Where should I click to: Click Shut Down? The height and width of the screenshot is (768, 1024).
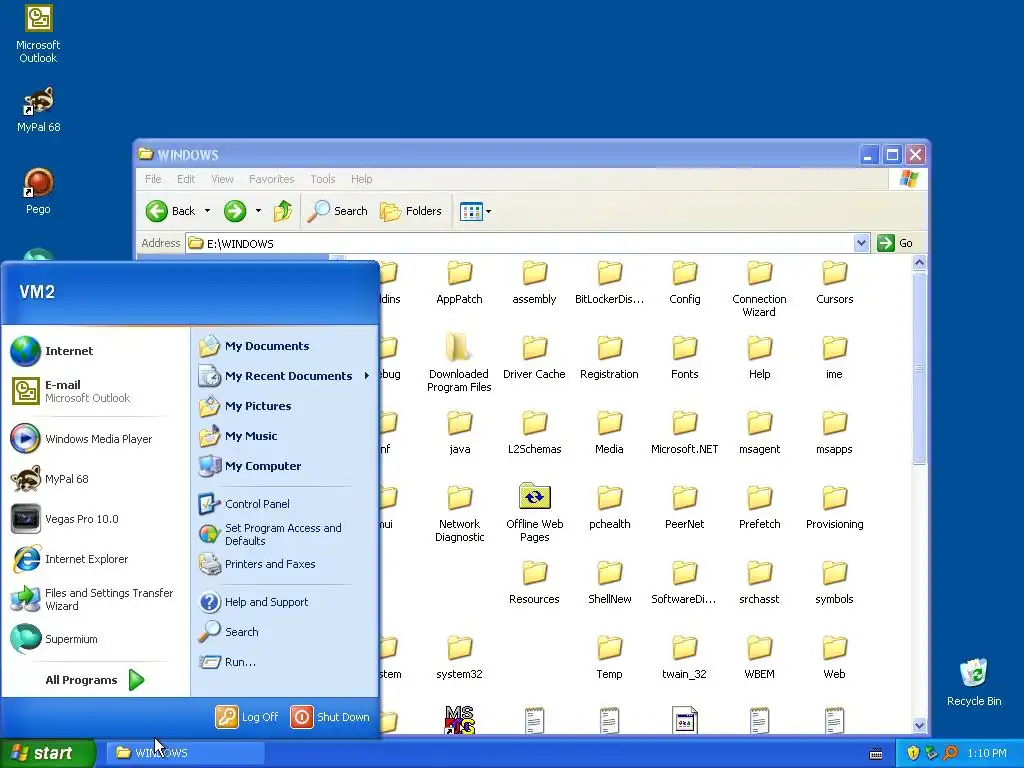pos(330,716)
